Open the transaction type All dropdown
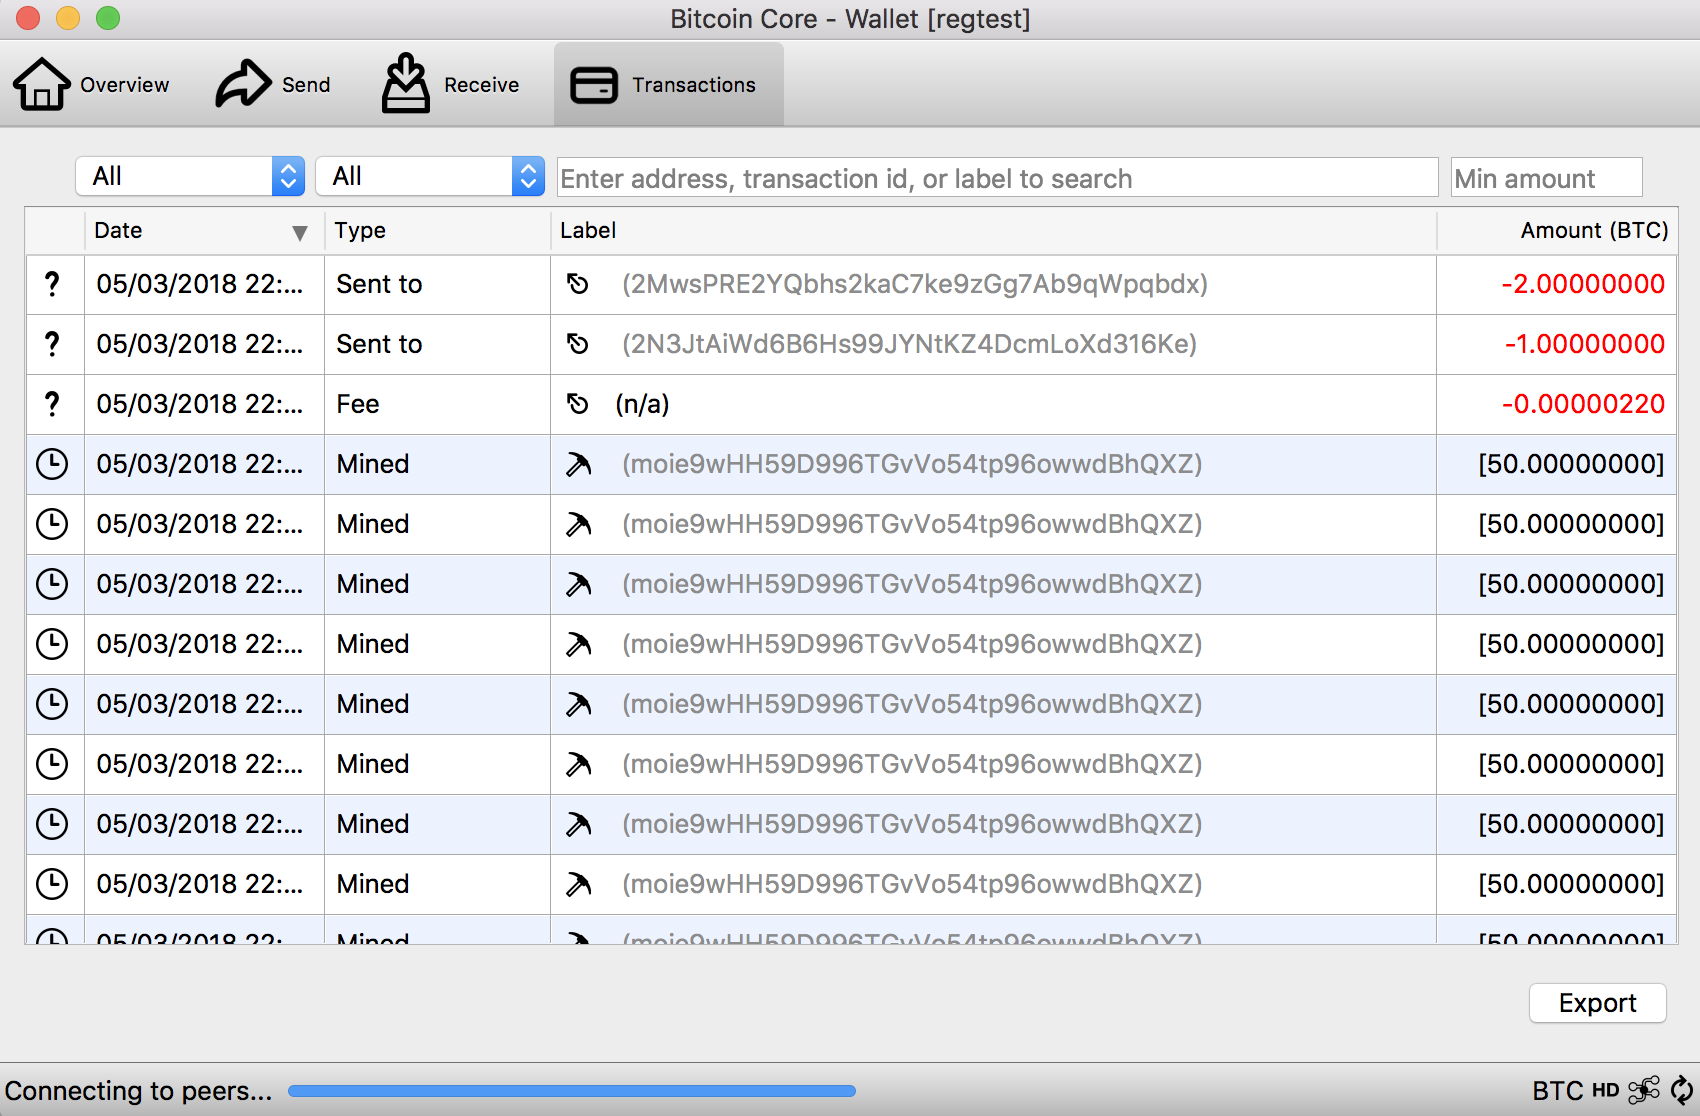This screenshot has width=1700, height=1116. [x=430, y=177]
